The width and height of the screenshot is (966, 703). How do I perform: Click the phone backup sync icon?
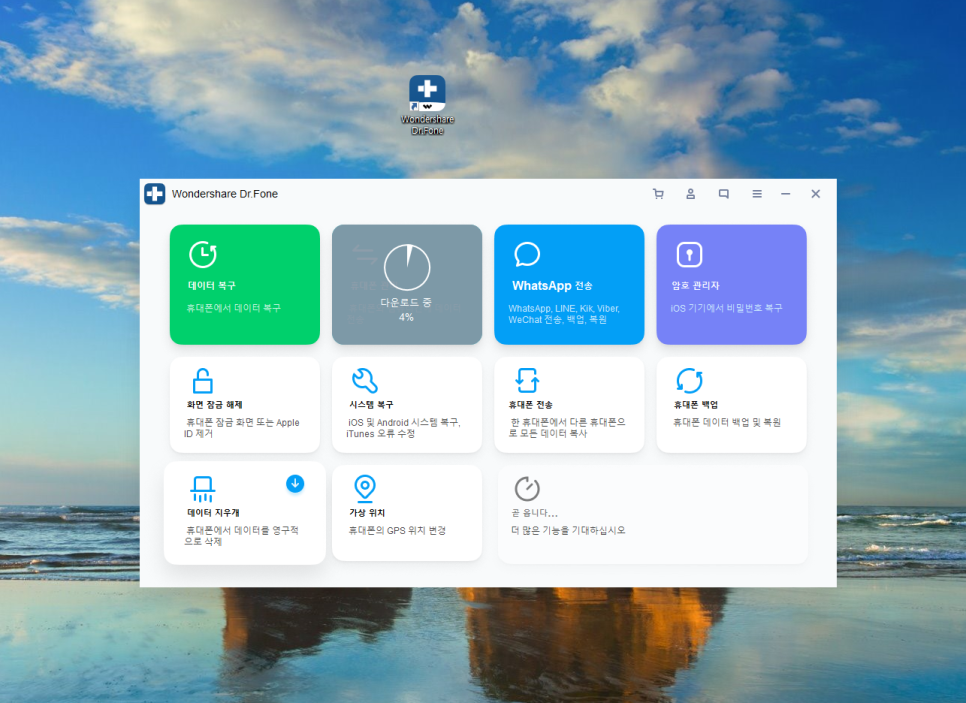(689, 381)
